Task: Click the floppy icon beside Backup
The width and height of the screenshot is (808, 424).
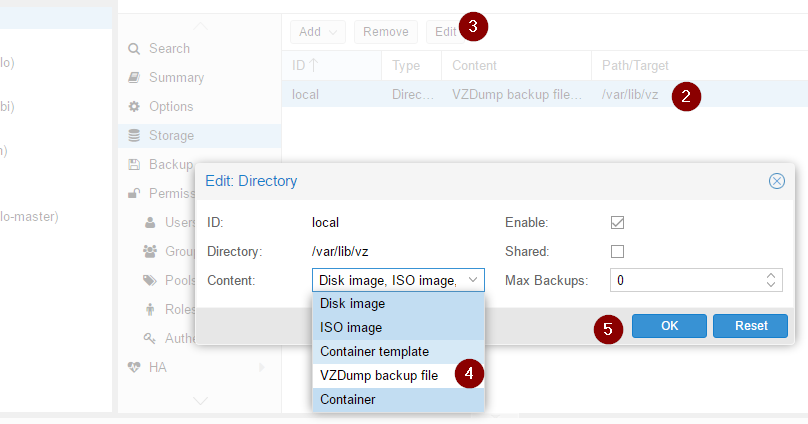Action: (134, 164)
